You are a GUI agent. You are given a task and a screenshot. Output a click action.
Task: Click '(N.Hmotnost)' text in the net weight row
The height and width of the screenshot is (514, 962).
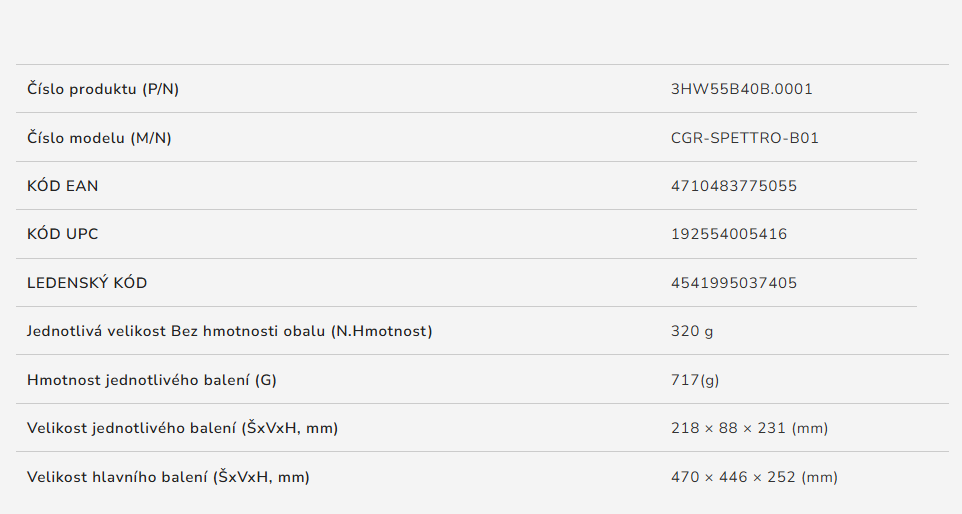pos(381,331)
